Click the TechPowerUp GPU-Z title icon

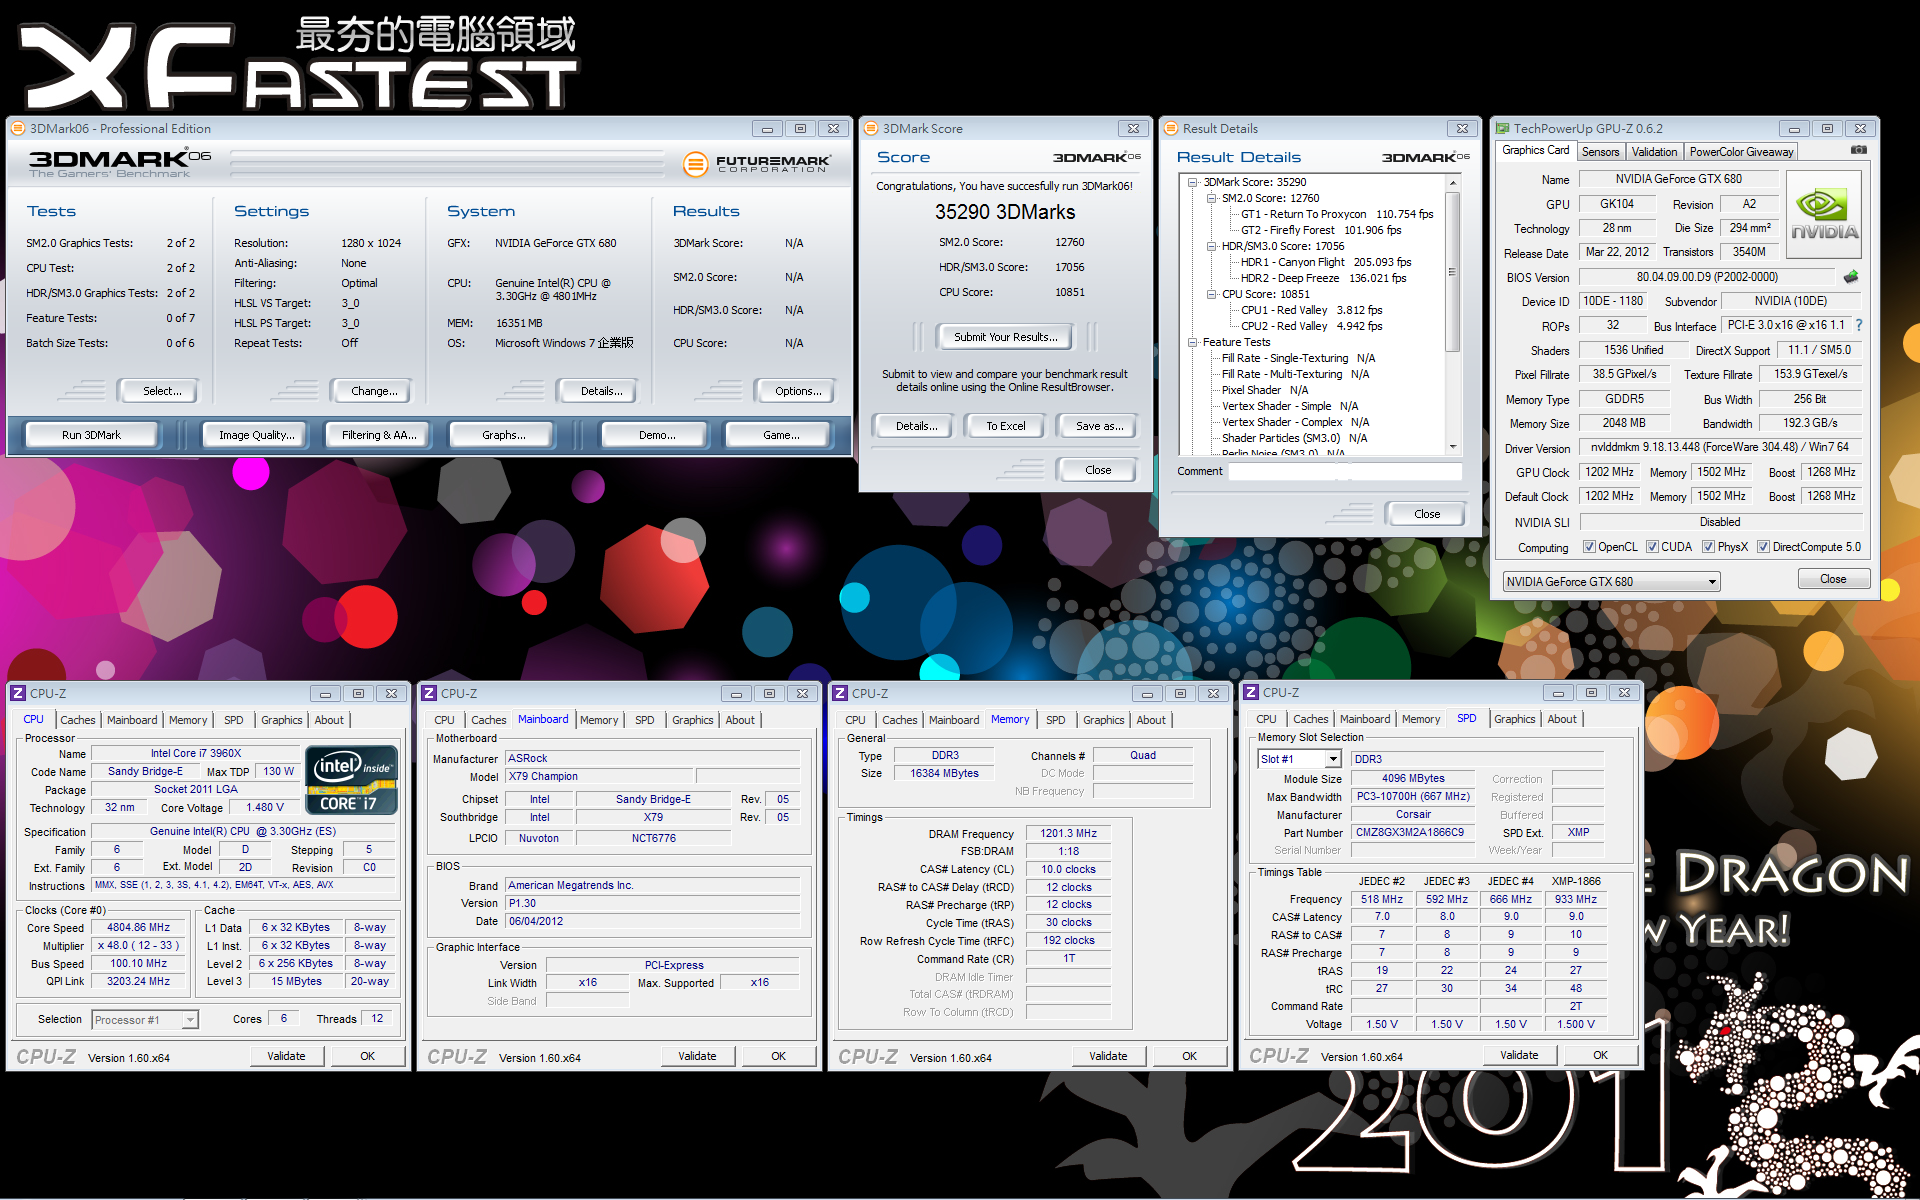pyautogui.click(x=1502, y=128)
